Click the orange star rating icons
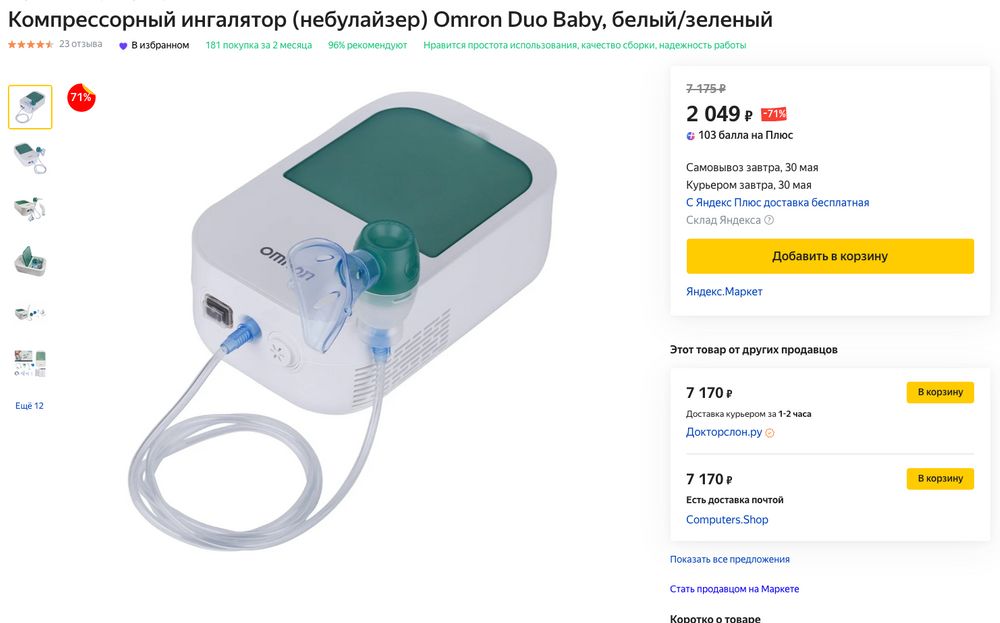This screenshot has height=623, width=1000. (x=32, y=44)
